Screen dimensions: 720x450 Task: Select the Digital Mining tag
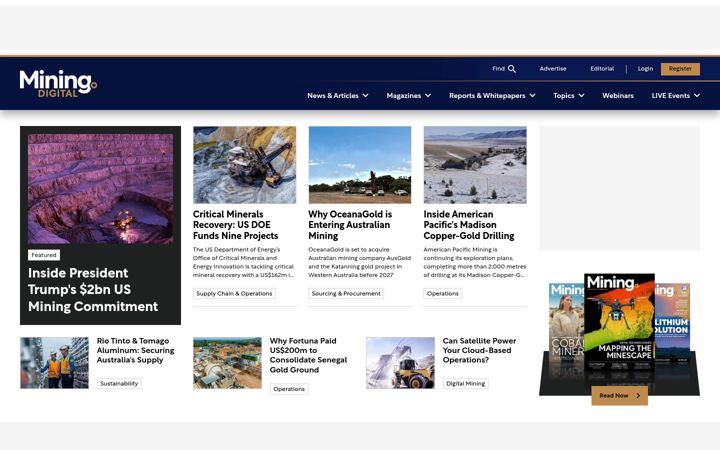click(x=465, y=383)
